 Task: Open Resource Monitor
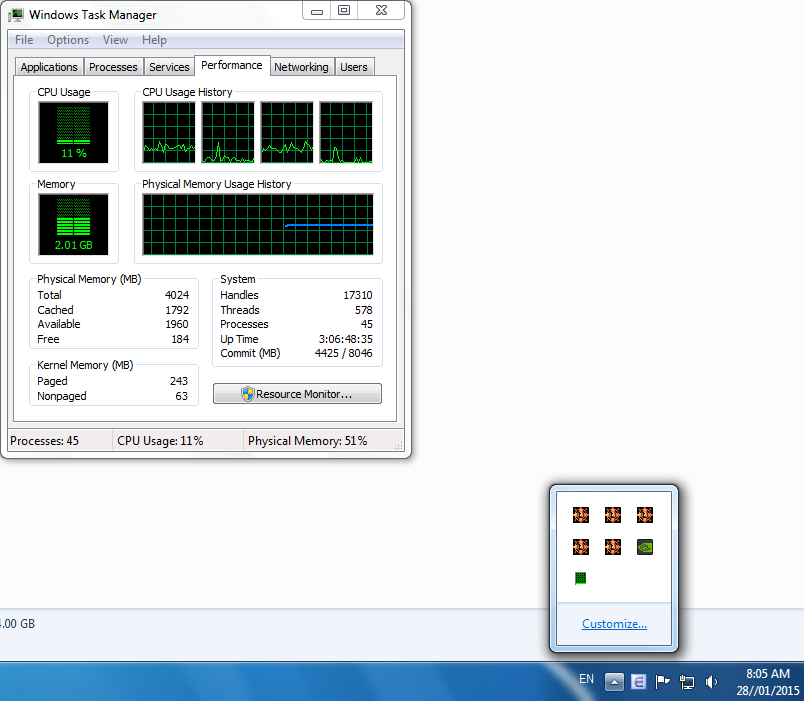pos(297,394)
